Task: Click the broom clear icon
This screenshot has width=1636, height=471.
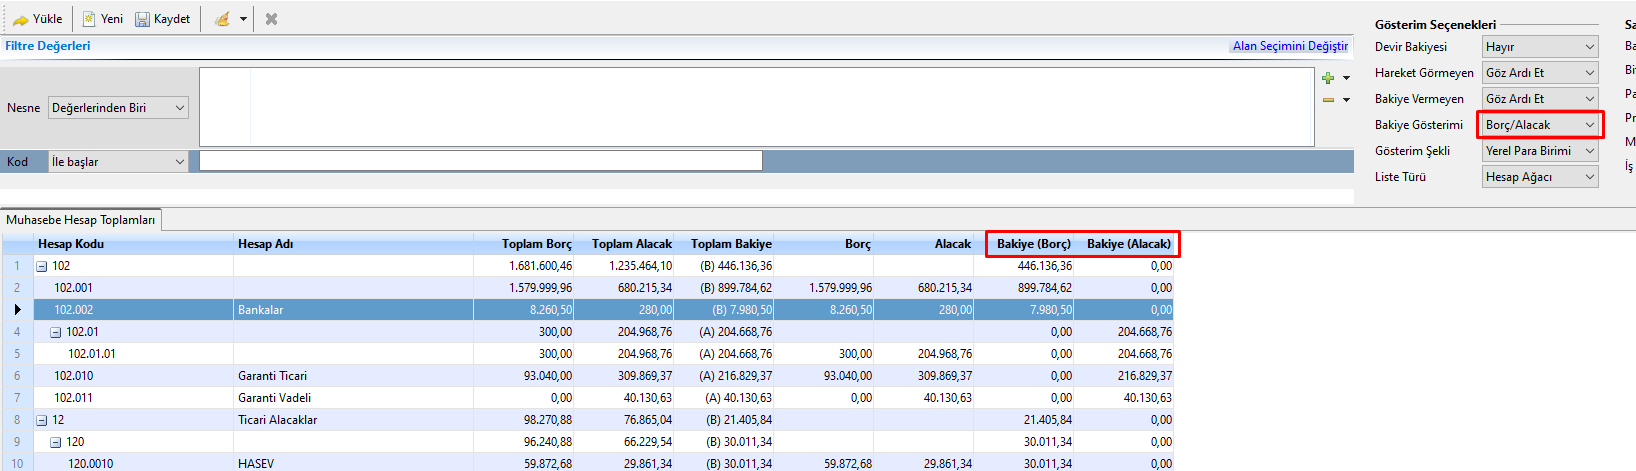Action: click(222, 19)
